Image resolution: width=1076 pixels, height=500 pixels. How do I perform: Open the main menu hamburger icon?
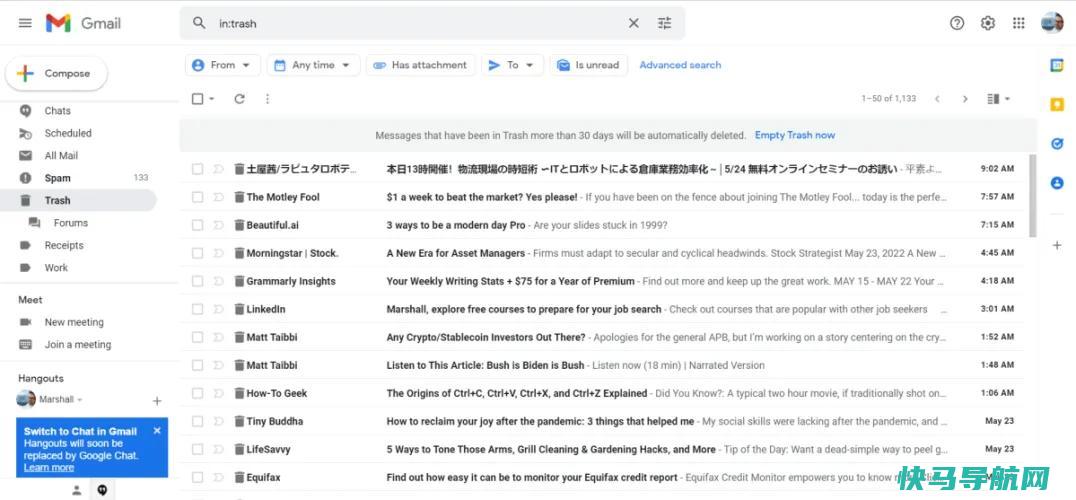pyautogui.click(x=25, y=23)
